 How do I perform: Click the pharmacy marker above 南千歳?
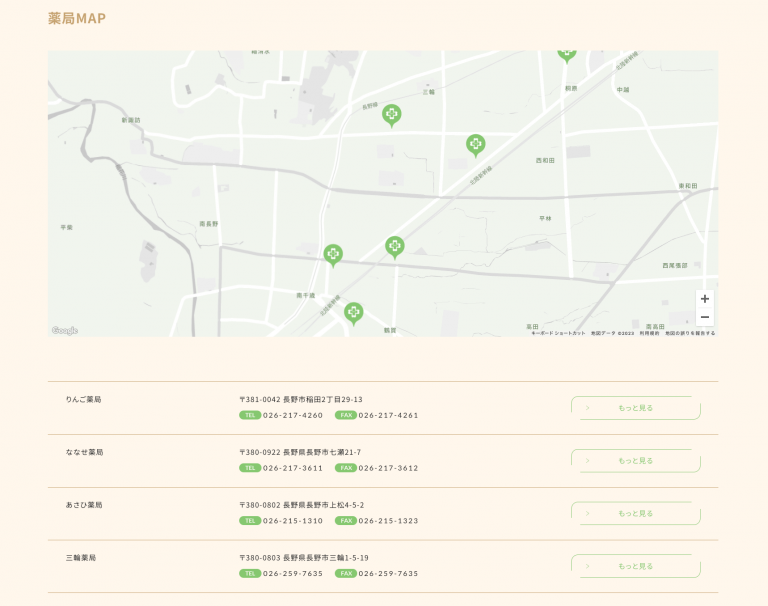(x=333, y=255)
